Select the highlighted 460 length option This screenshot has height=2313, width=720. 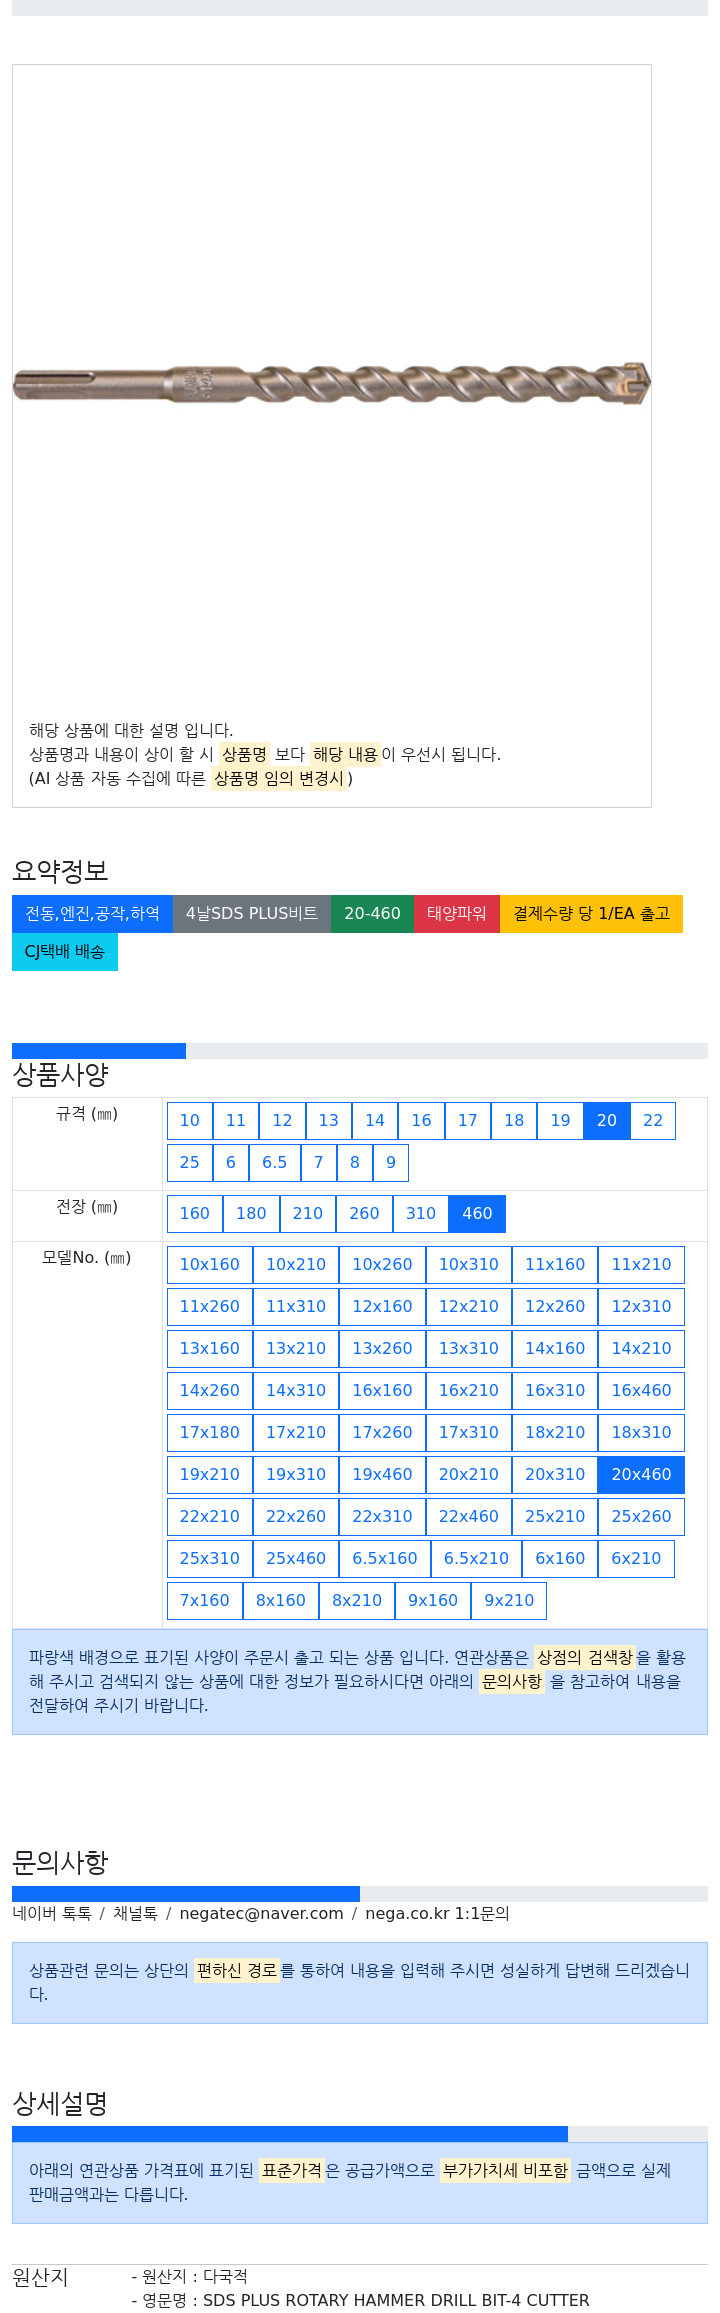point(477,1214)
